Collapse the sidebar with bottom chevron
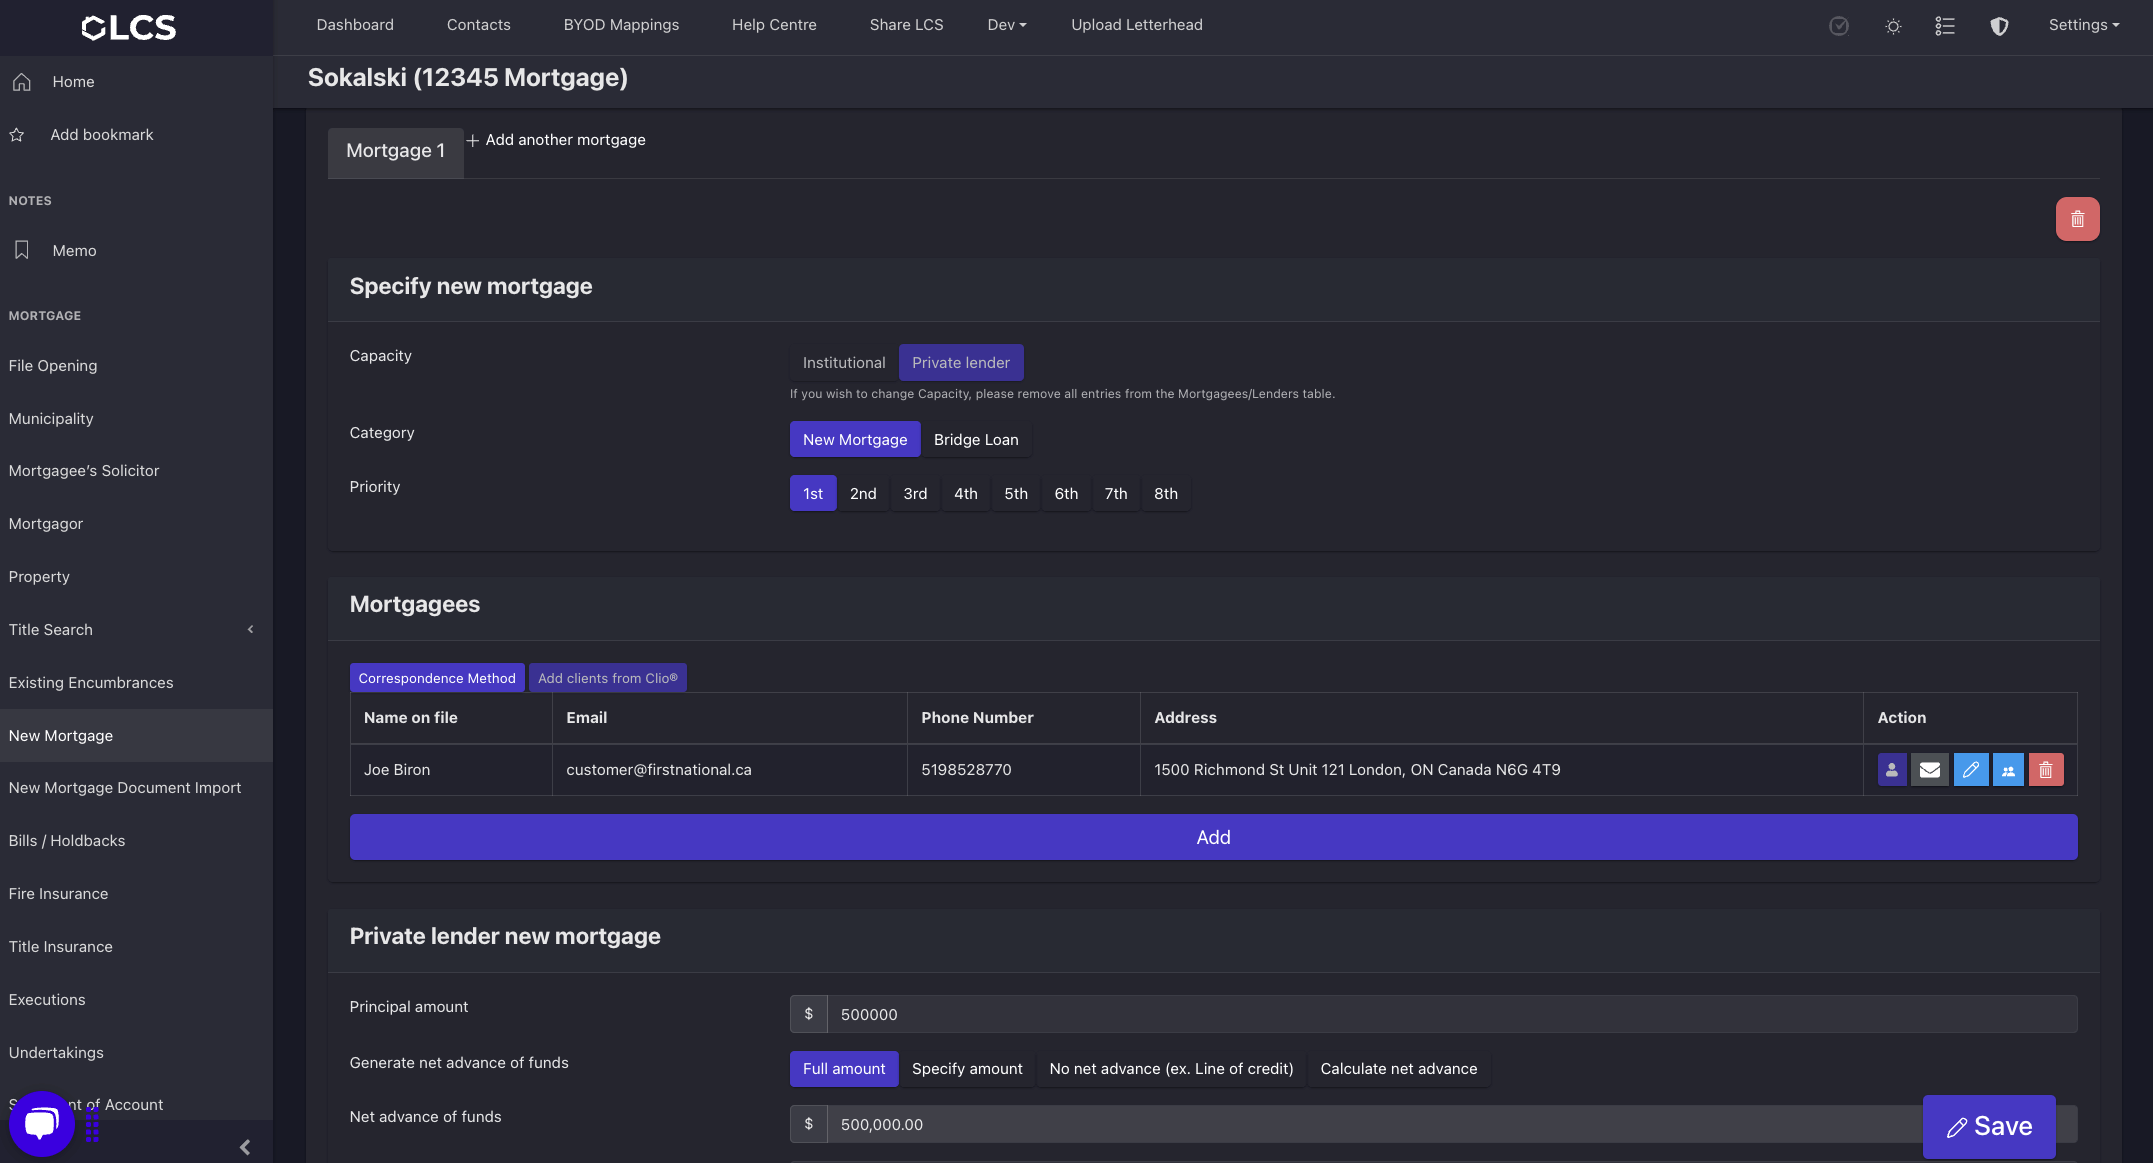 245,1147
